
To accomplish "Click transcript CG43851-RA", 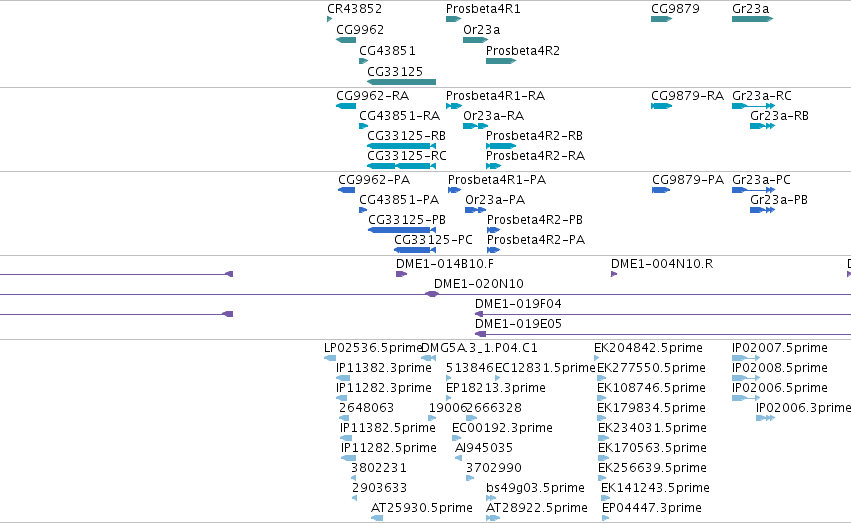I will click(364, 126).
